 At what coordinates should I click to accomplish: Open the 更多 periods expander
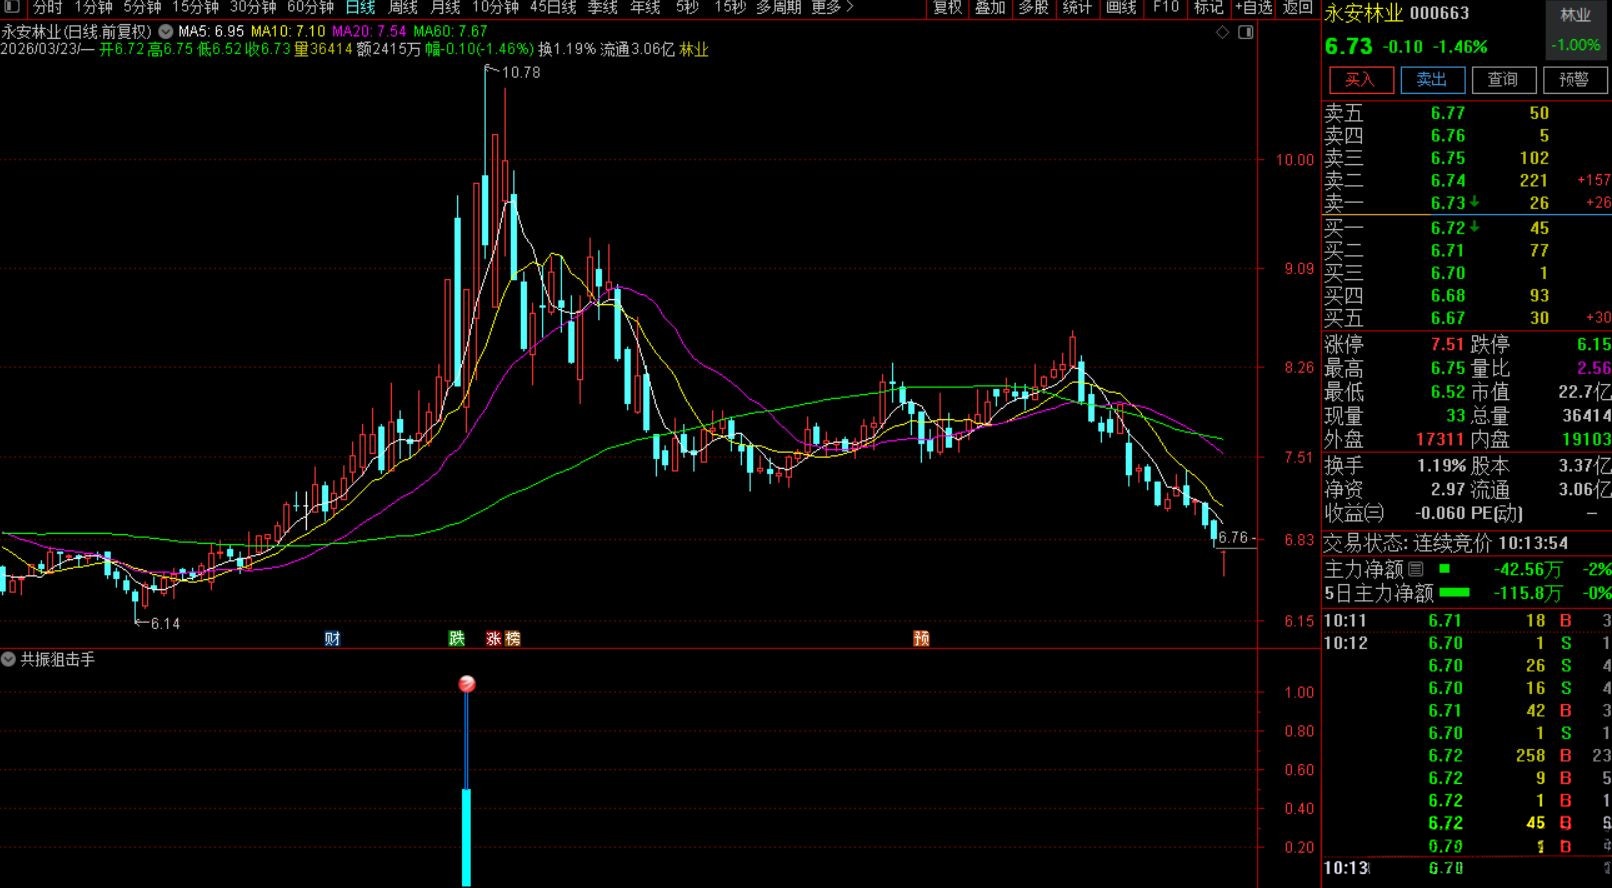832,7
